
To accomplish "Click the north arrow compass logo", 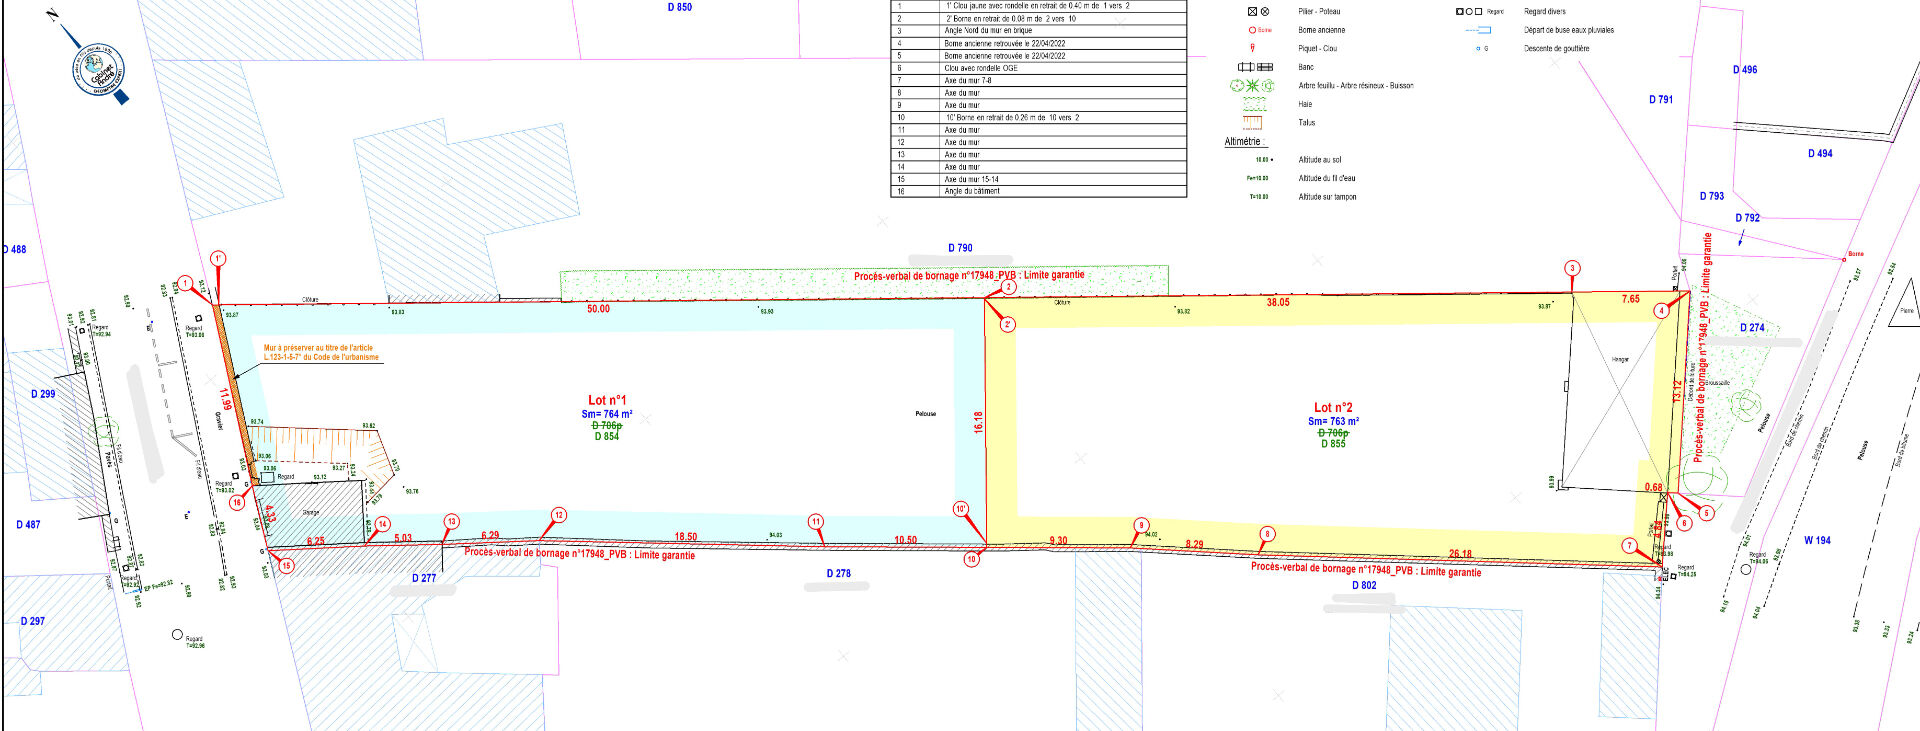I will (x=97, y=70).
